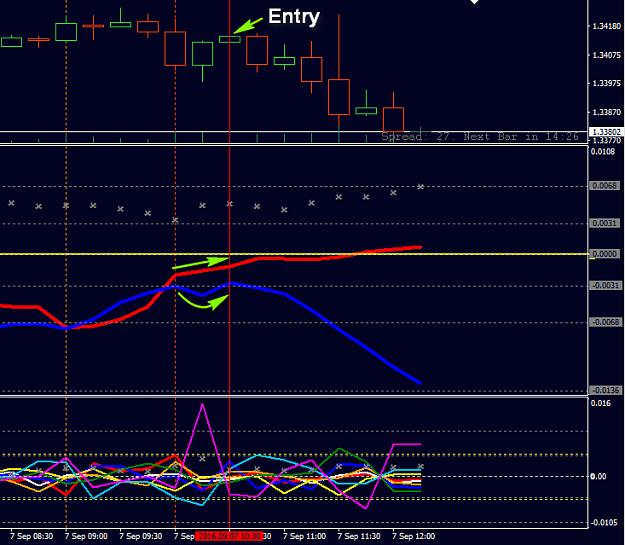This screenshot has width=625, height=545.
Task: Click the 1.33870 price axis label
Action: click(x=607, y=112)
